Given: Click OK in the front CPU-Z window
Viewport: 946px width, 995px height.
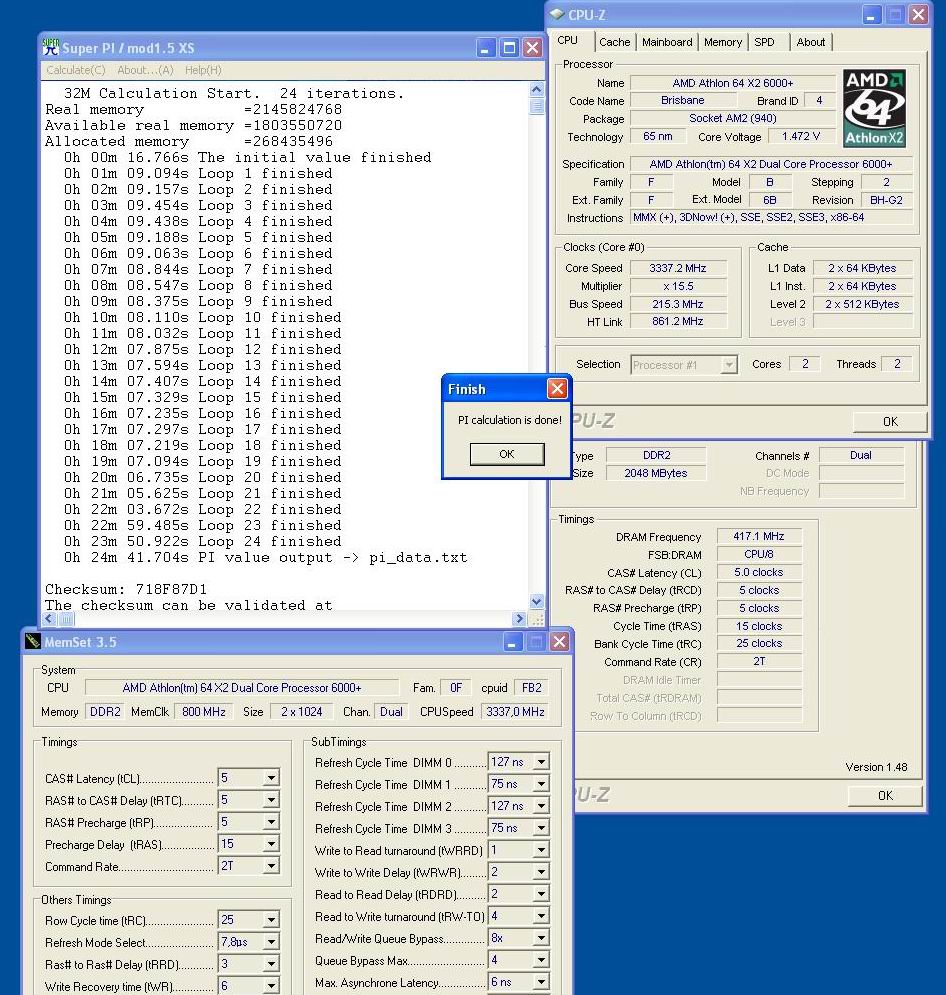Looking at the screenshot, I should click(890, 422).
